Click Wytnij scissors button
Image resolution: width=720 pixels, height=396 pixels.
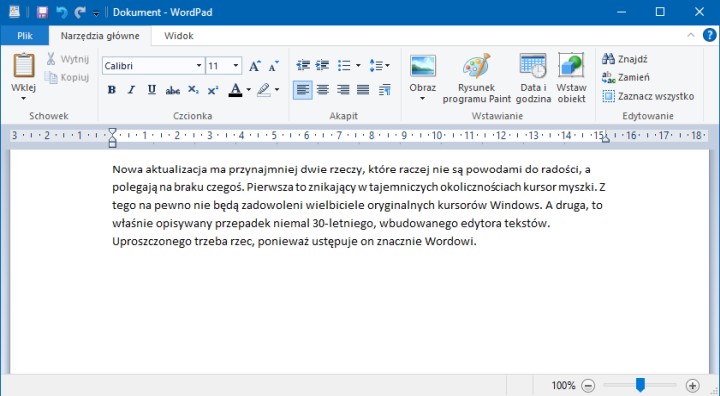pos(67,59)
